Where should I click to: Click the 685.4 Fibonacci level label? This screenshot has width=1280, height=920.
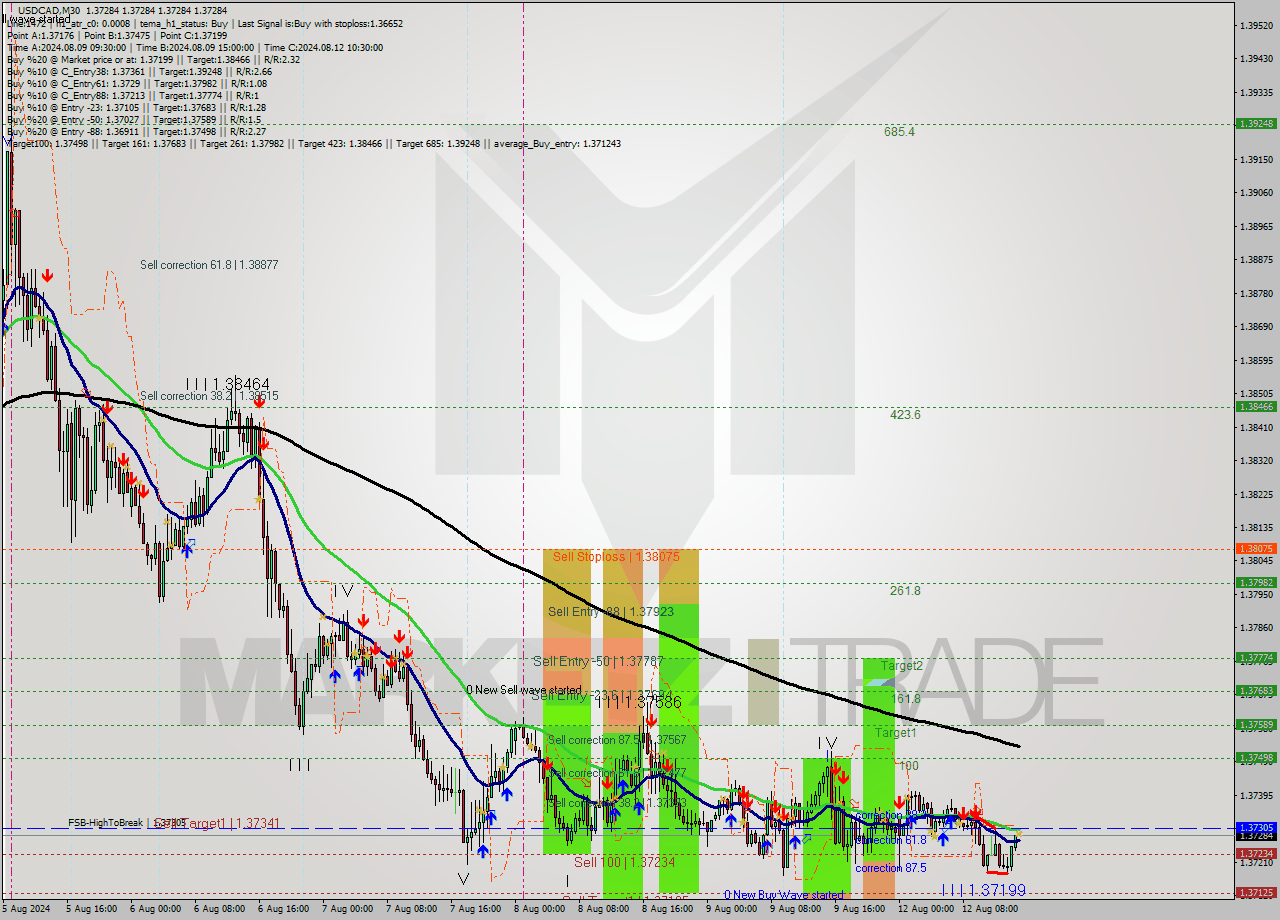[x=899, y=131]
